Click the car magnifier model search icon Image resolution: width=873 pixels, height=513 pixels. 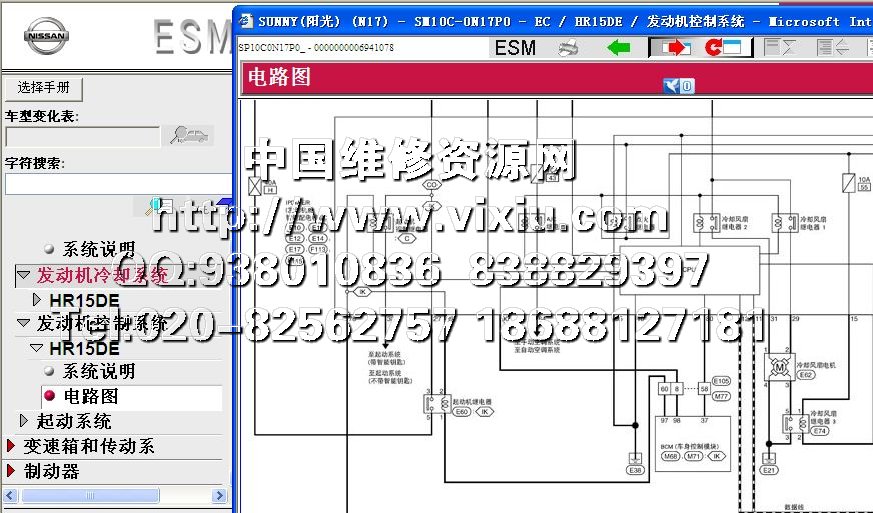click(x=189, y=135)
